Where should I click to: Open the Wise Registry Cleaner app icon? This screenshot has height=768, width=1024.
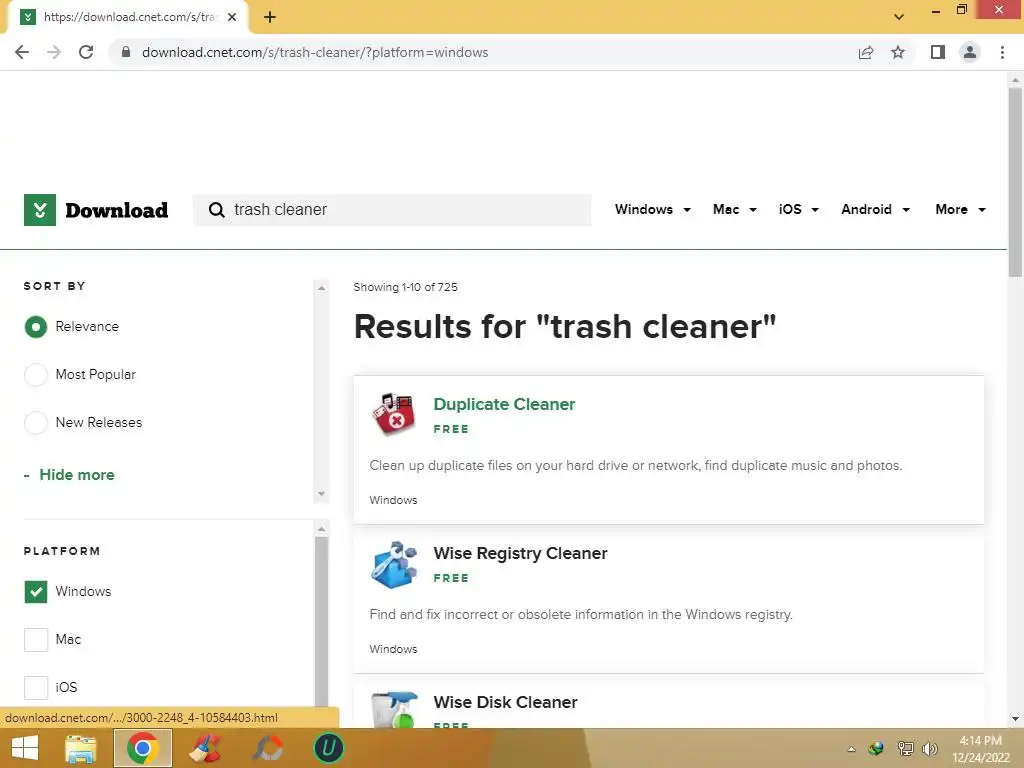click(x=393, y=564)
